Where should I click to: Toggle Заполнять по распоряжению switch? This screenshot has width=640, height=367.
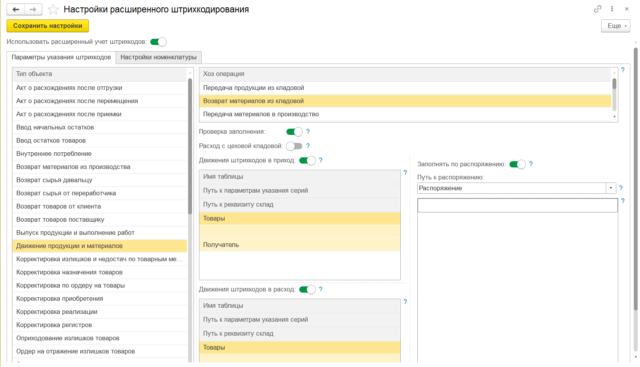[518, 164]
